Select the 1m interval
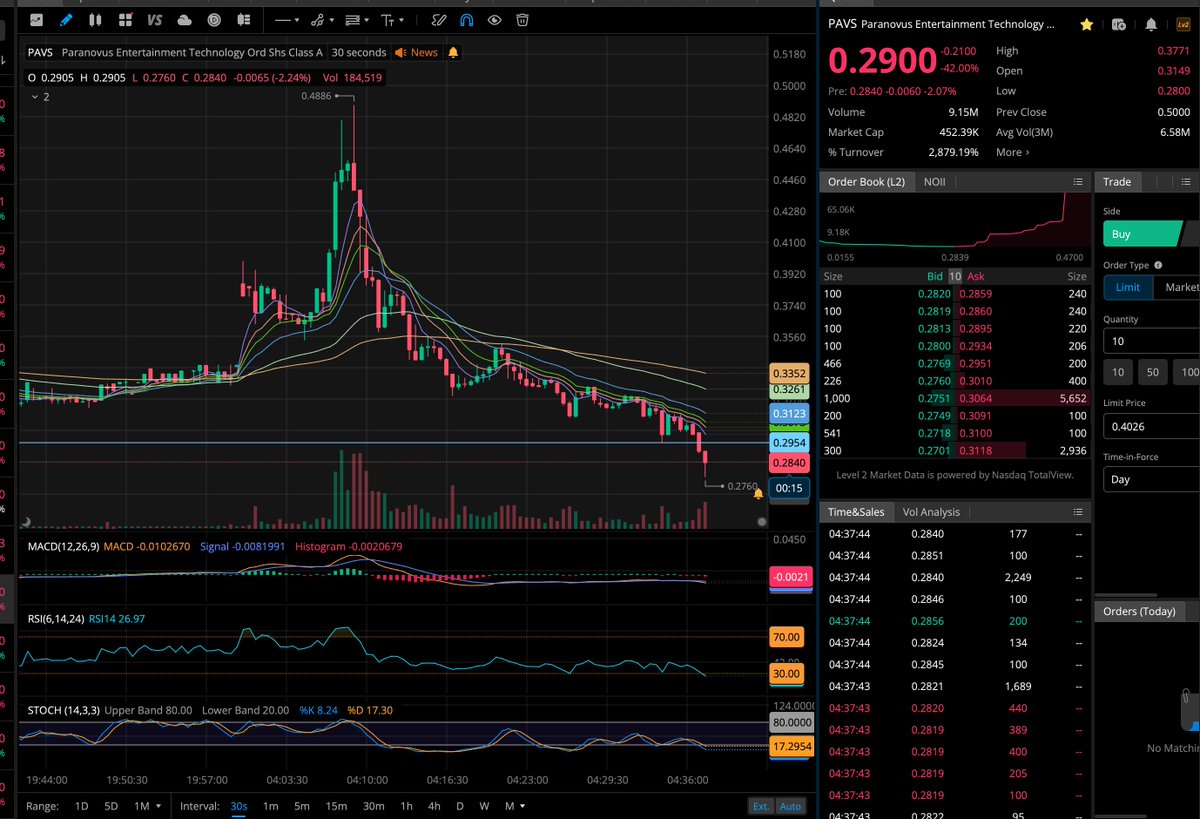 (270, 806)
